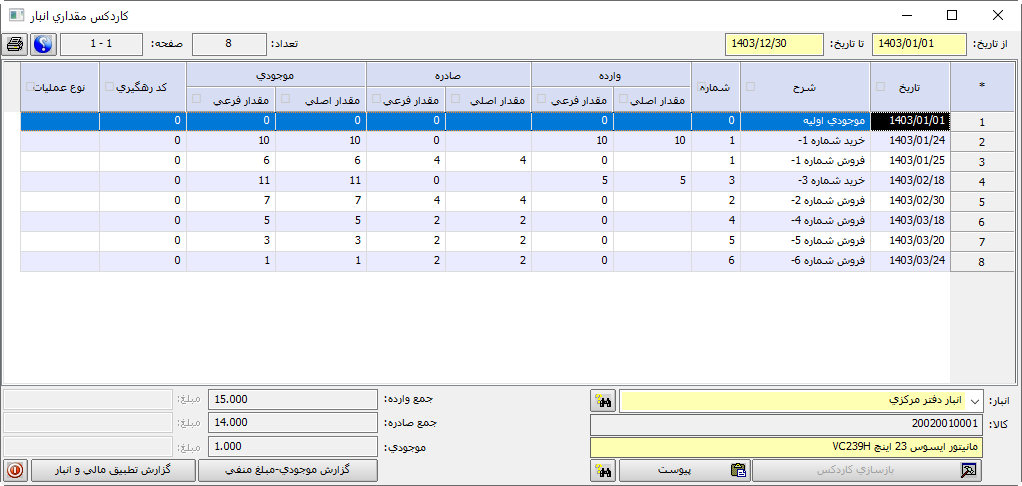1022x486 pixels.
Task: Click the binoculars icon left of the پیوست button
Action: (x=604, y=470)
